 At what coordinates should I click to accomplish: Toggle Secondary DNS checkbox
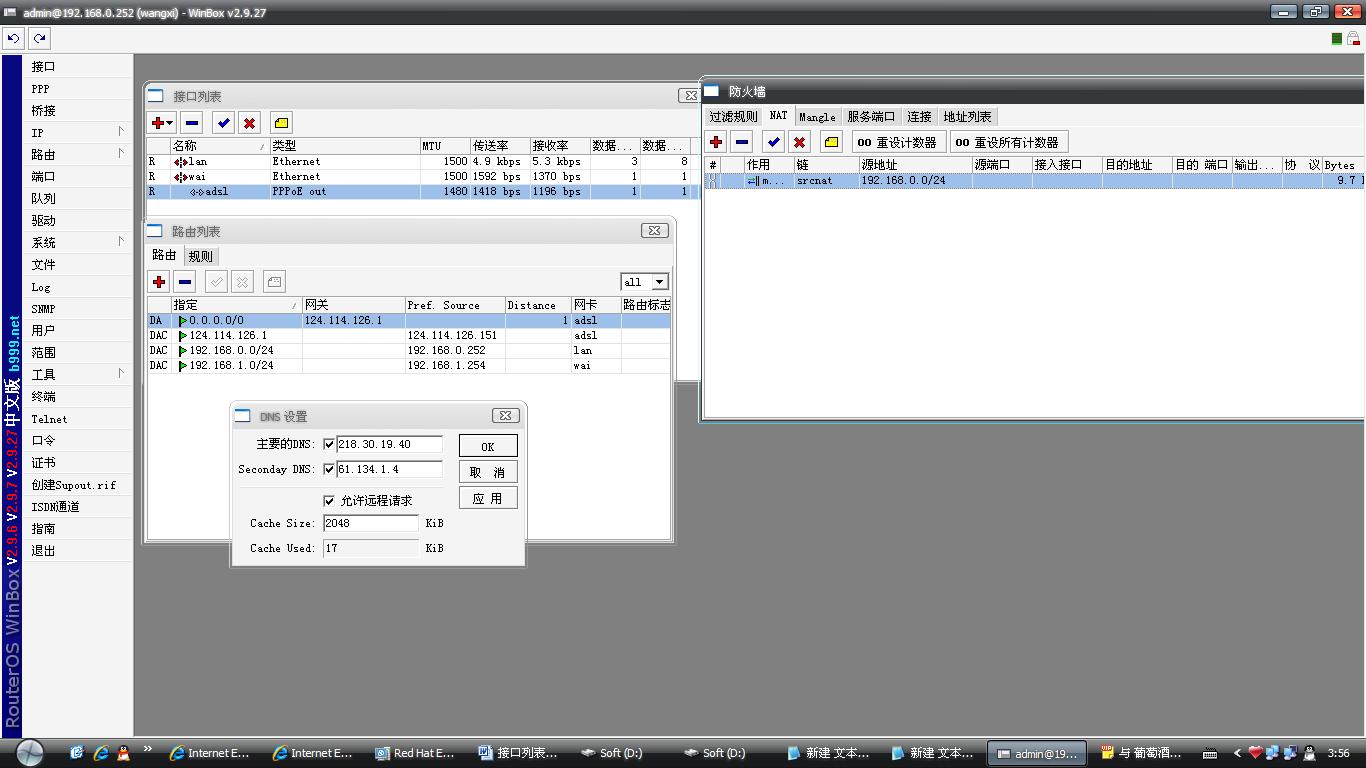(x=329, y=469)
